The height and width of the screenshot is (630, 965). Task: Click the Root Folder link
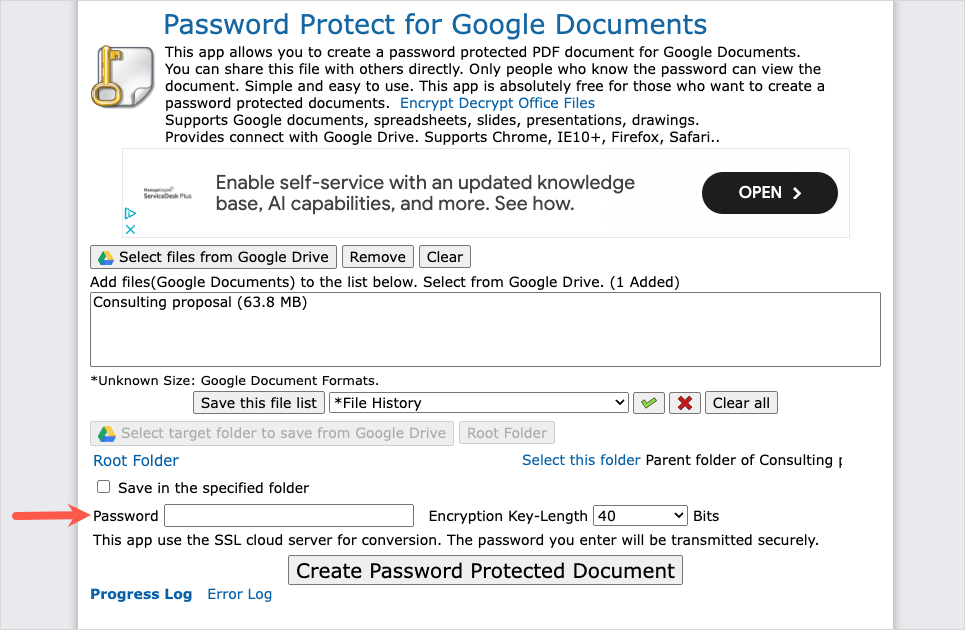pos(136,461)
